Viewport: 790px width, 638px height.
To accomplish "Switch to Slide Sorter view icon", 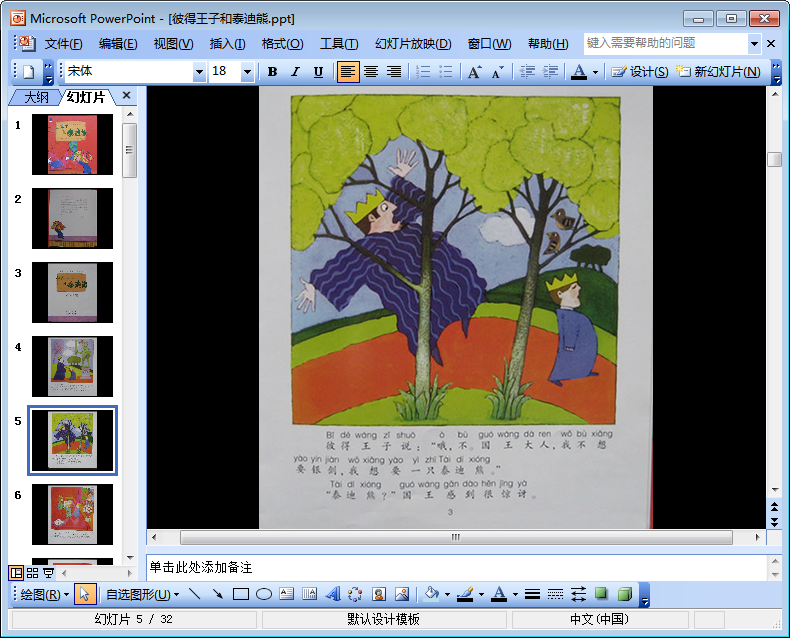I will pyautogui.click(x=32, y=573).
